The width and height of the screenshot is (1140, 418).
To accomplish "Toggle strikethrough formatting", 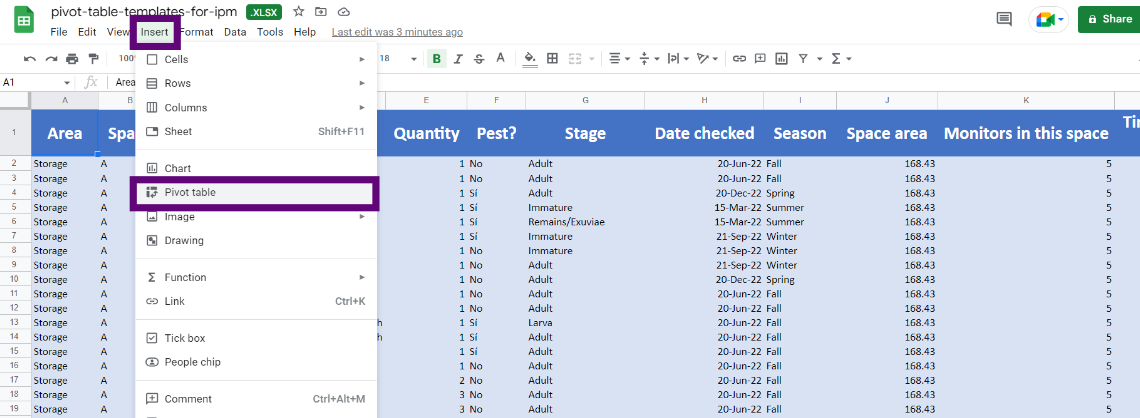I will click(x=479, y=59).
